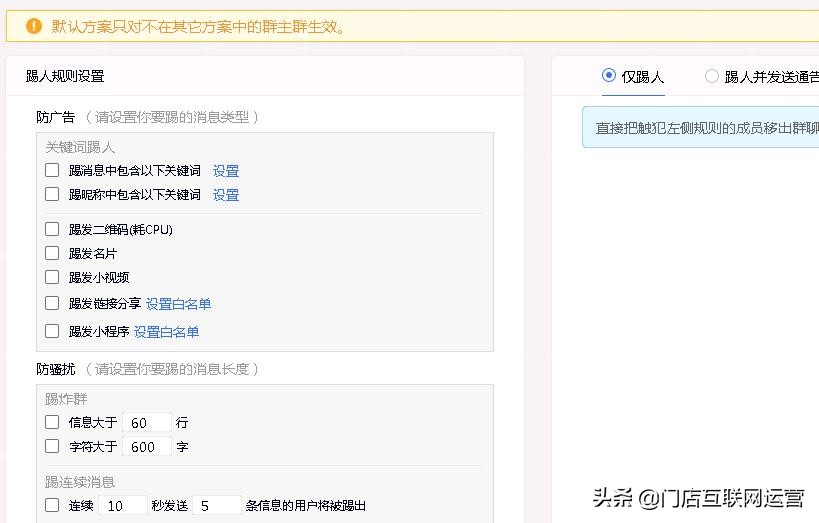Click the orange warning icon in notice bar

coord(33,26)
